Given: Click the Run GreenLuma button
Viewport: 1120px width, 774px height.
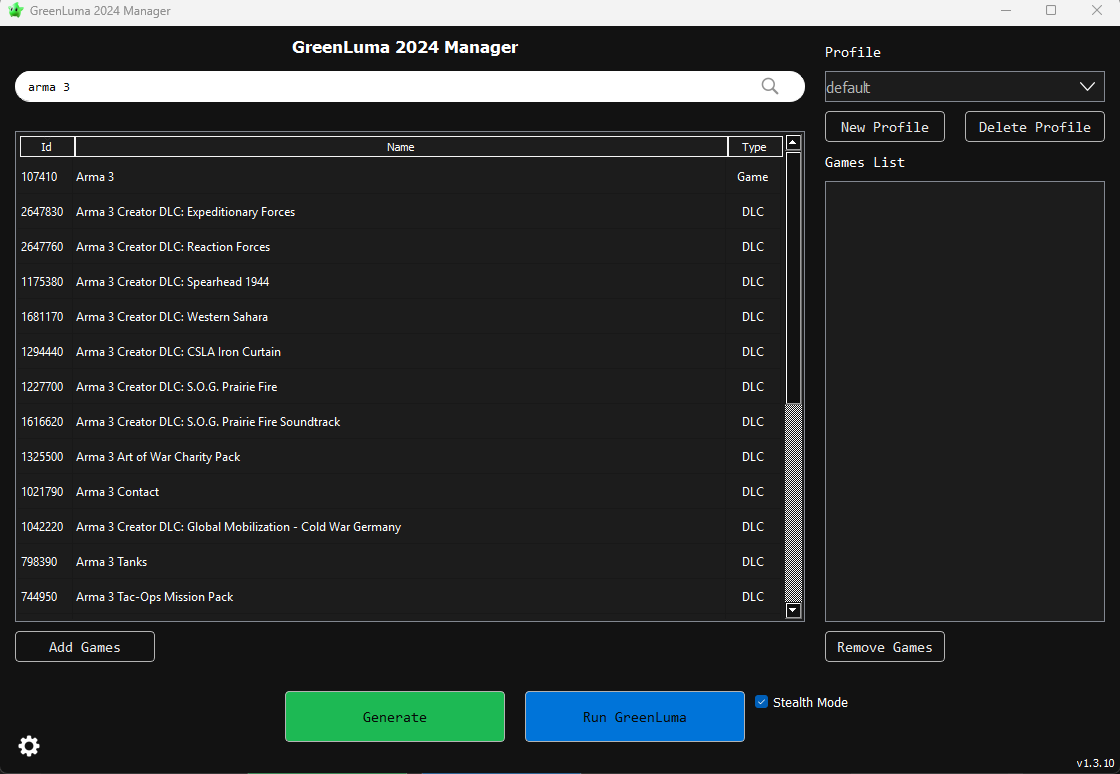Looking at the screenshot, I should pos(634,717).
